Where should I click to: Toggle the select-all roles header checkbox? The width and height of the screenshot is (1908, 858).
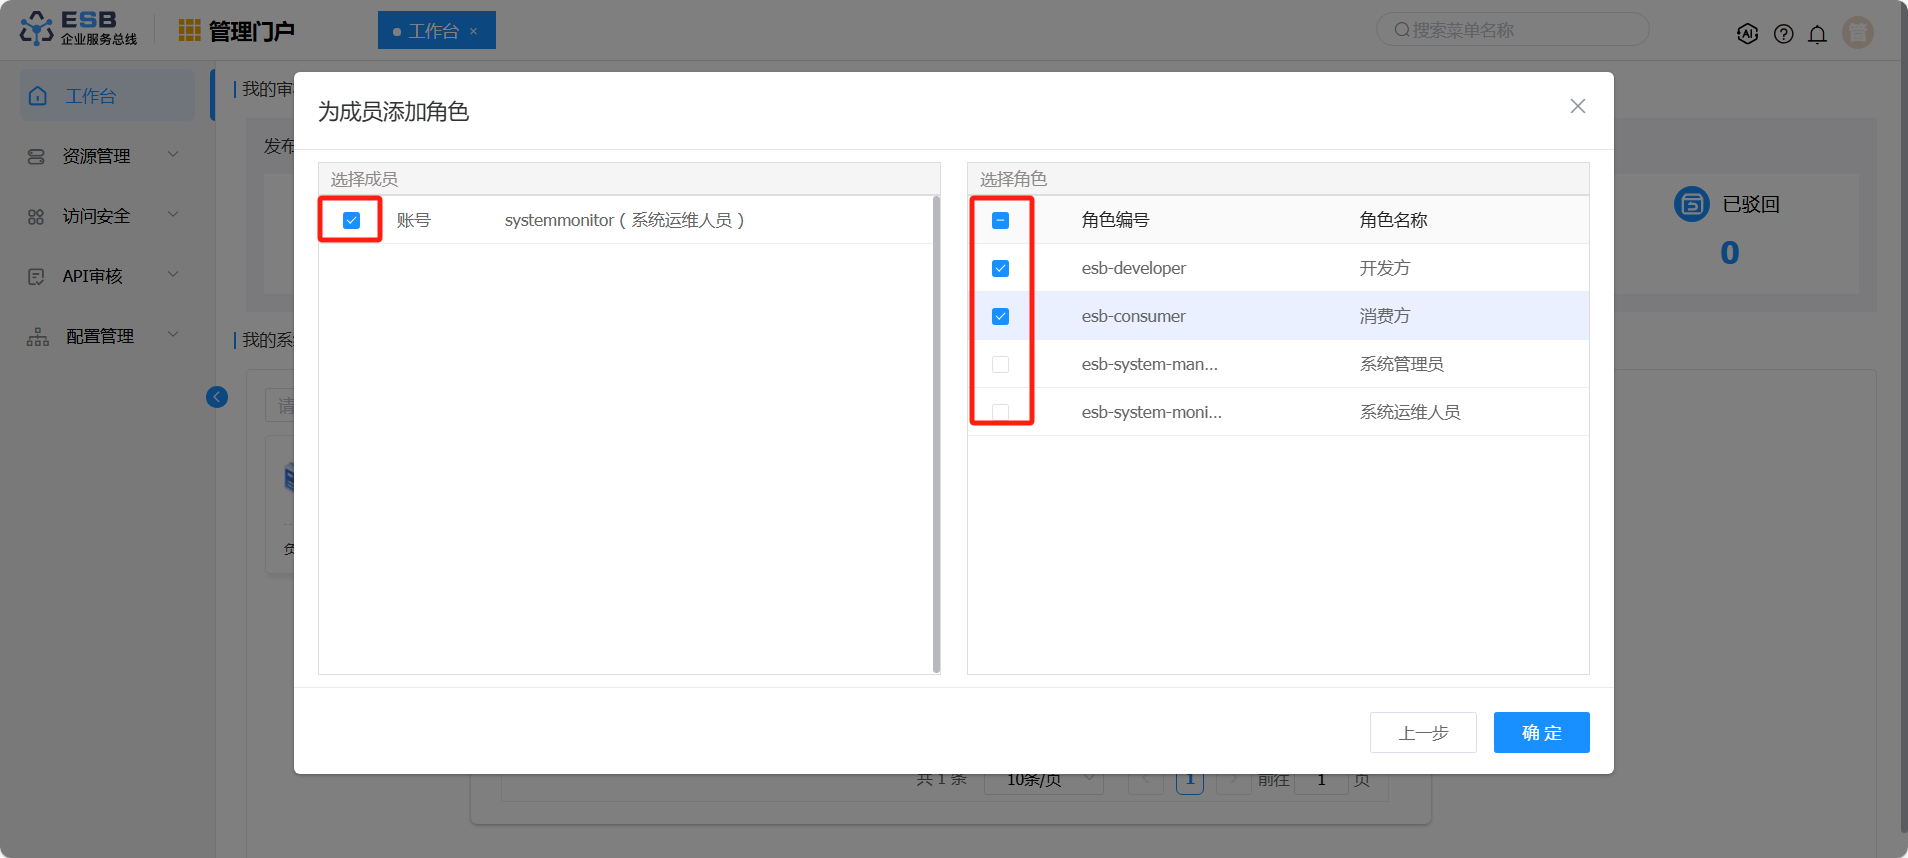[1000, 220]
